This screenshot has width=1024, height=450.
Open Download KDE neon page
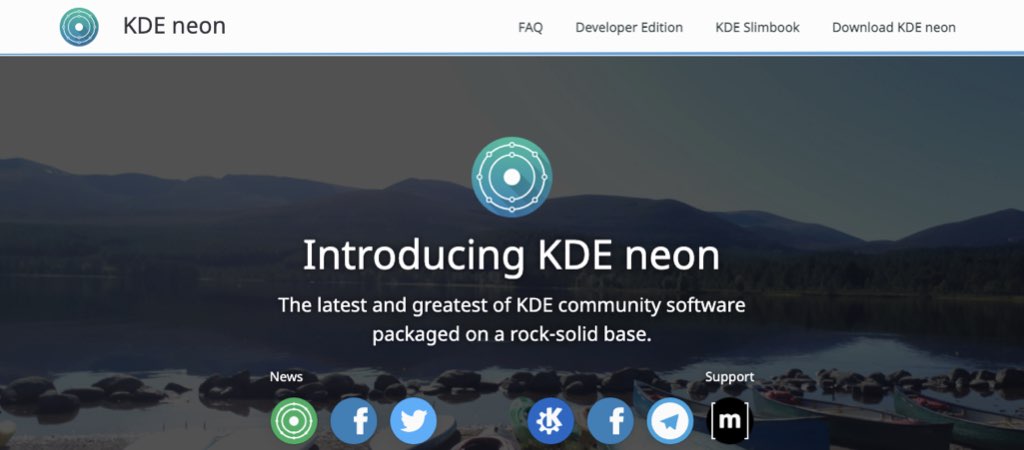(x=893, y=27)
